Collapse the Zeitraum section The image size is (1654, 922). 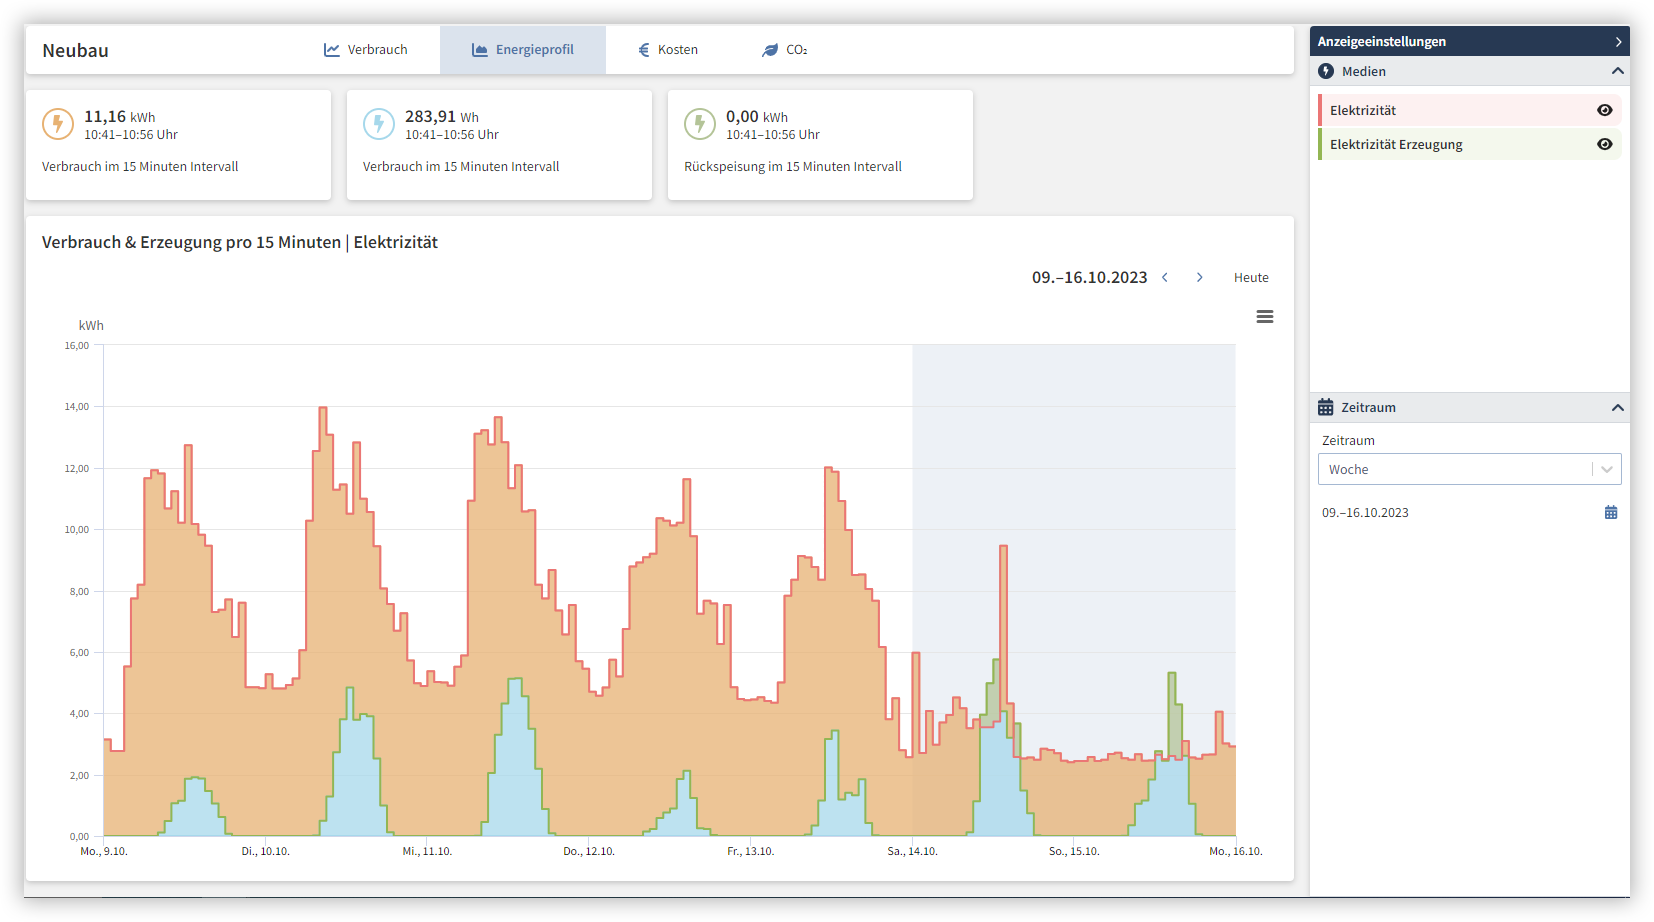pos(1617,408)
